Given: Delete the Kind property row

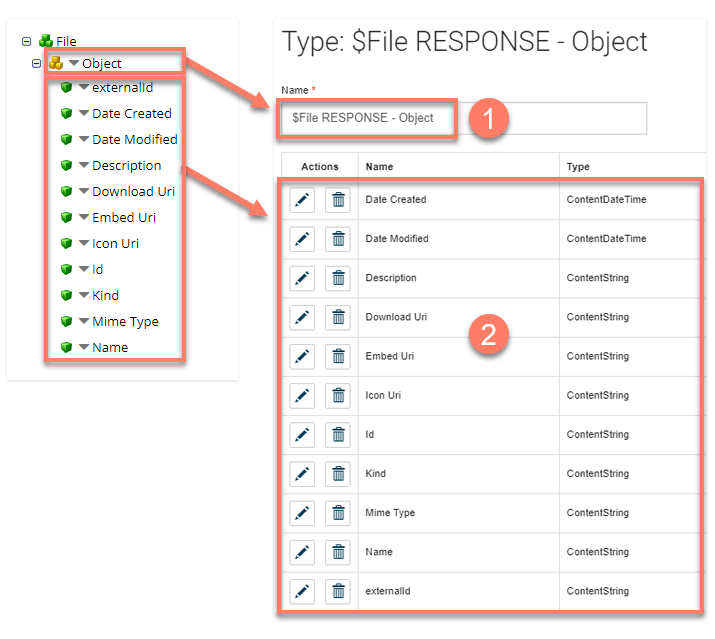Looking at the screenshot, I should (338, 474).
